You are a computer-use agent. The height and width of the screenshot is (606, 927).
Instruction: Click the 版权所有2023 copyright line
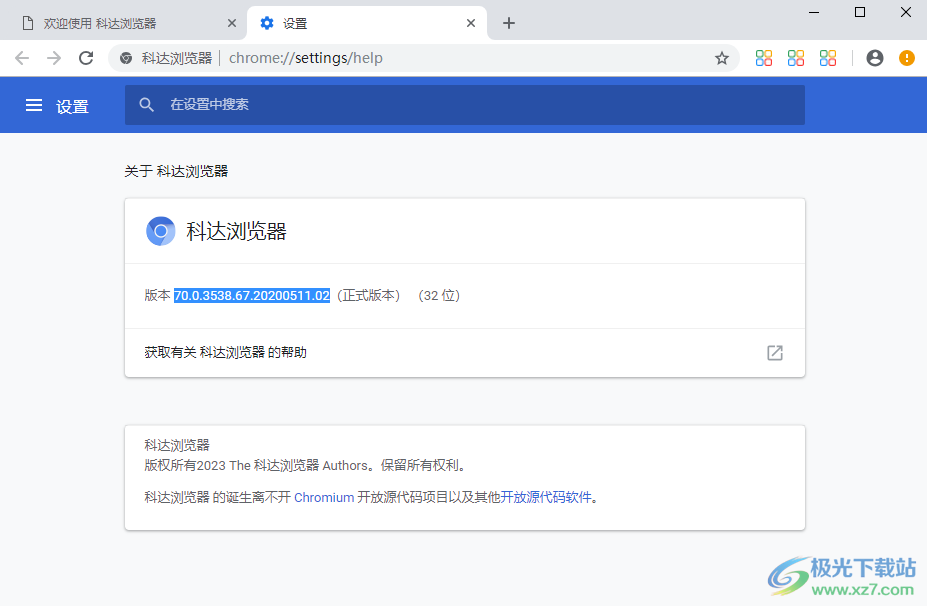coord(306,466)
